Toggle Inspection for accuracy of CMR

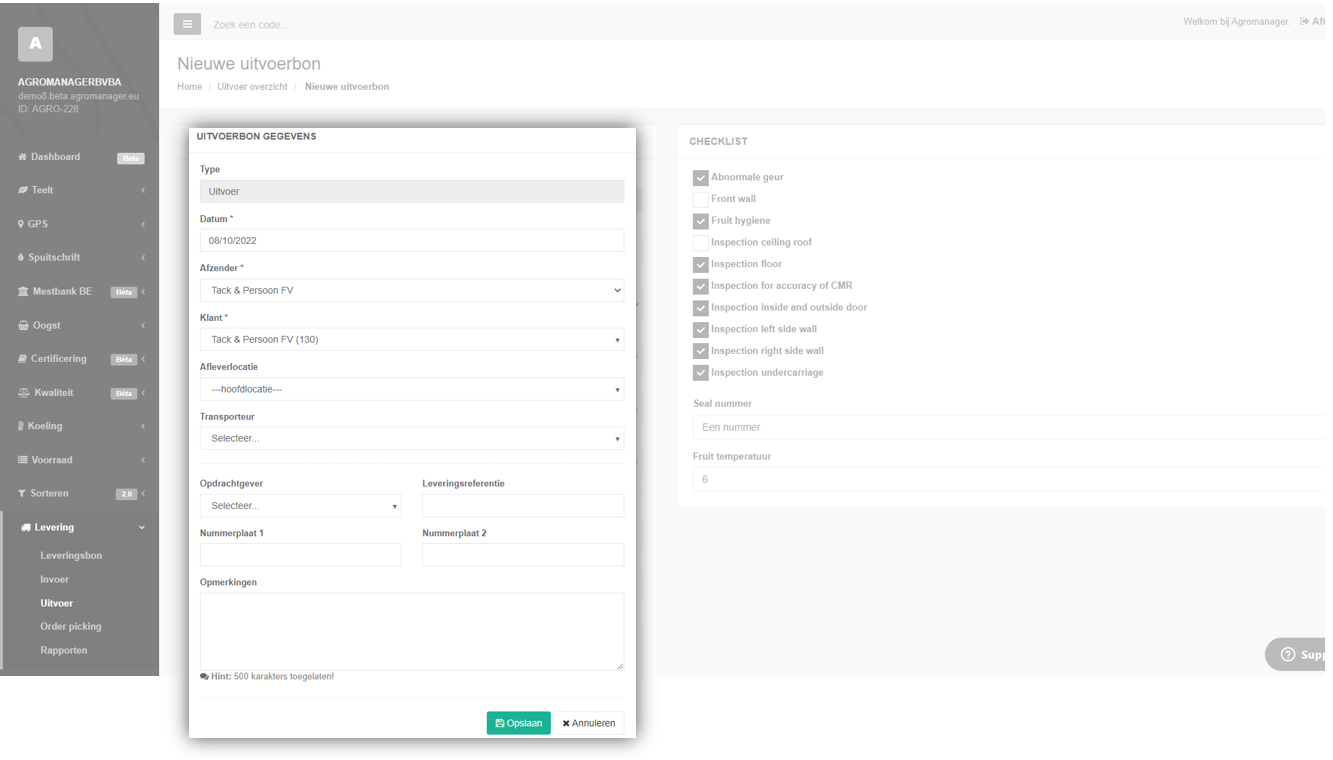pyautogui.click(x=701, y=286)
